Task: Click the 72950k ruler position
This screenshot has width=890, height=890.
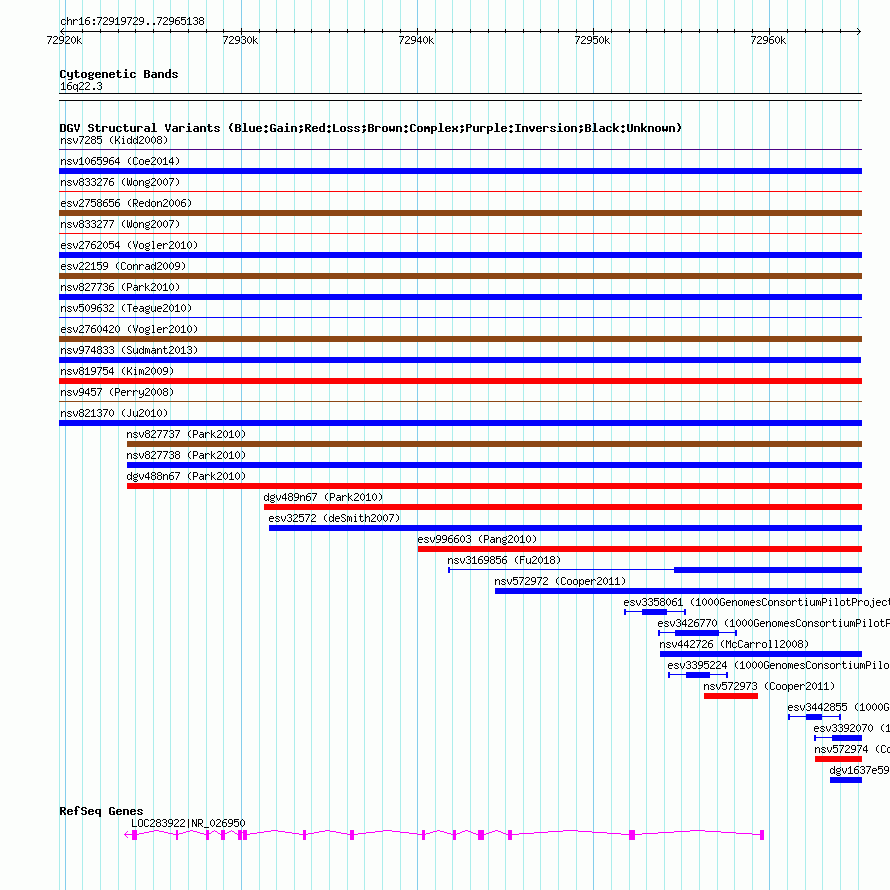Action: pyautogui.click(x=592, y=40)
